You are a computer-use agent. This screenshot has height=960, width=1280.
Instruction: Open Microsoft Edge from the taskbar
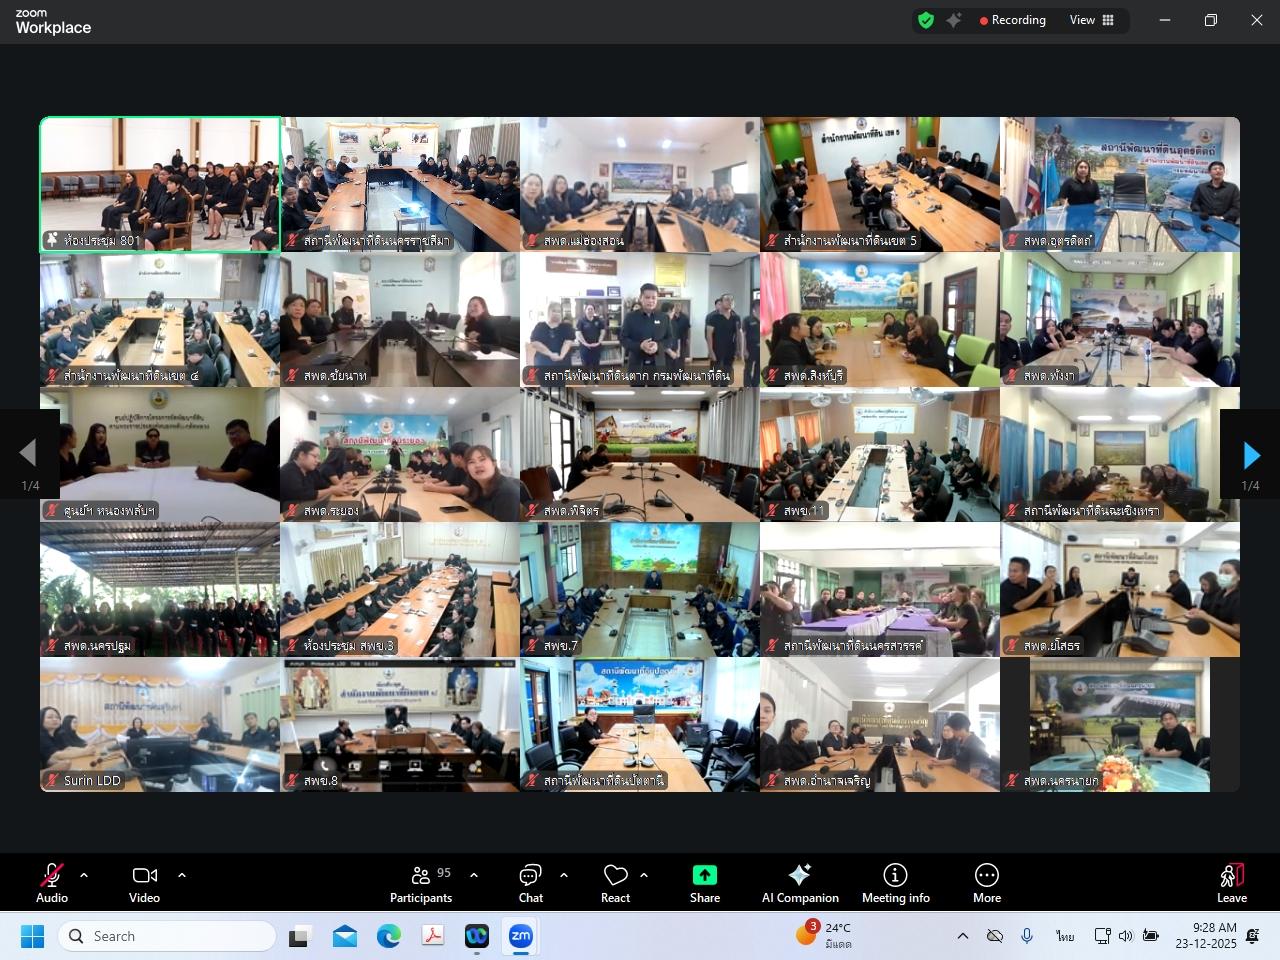coord(388,936)
